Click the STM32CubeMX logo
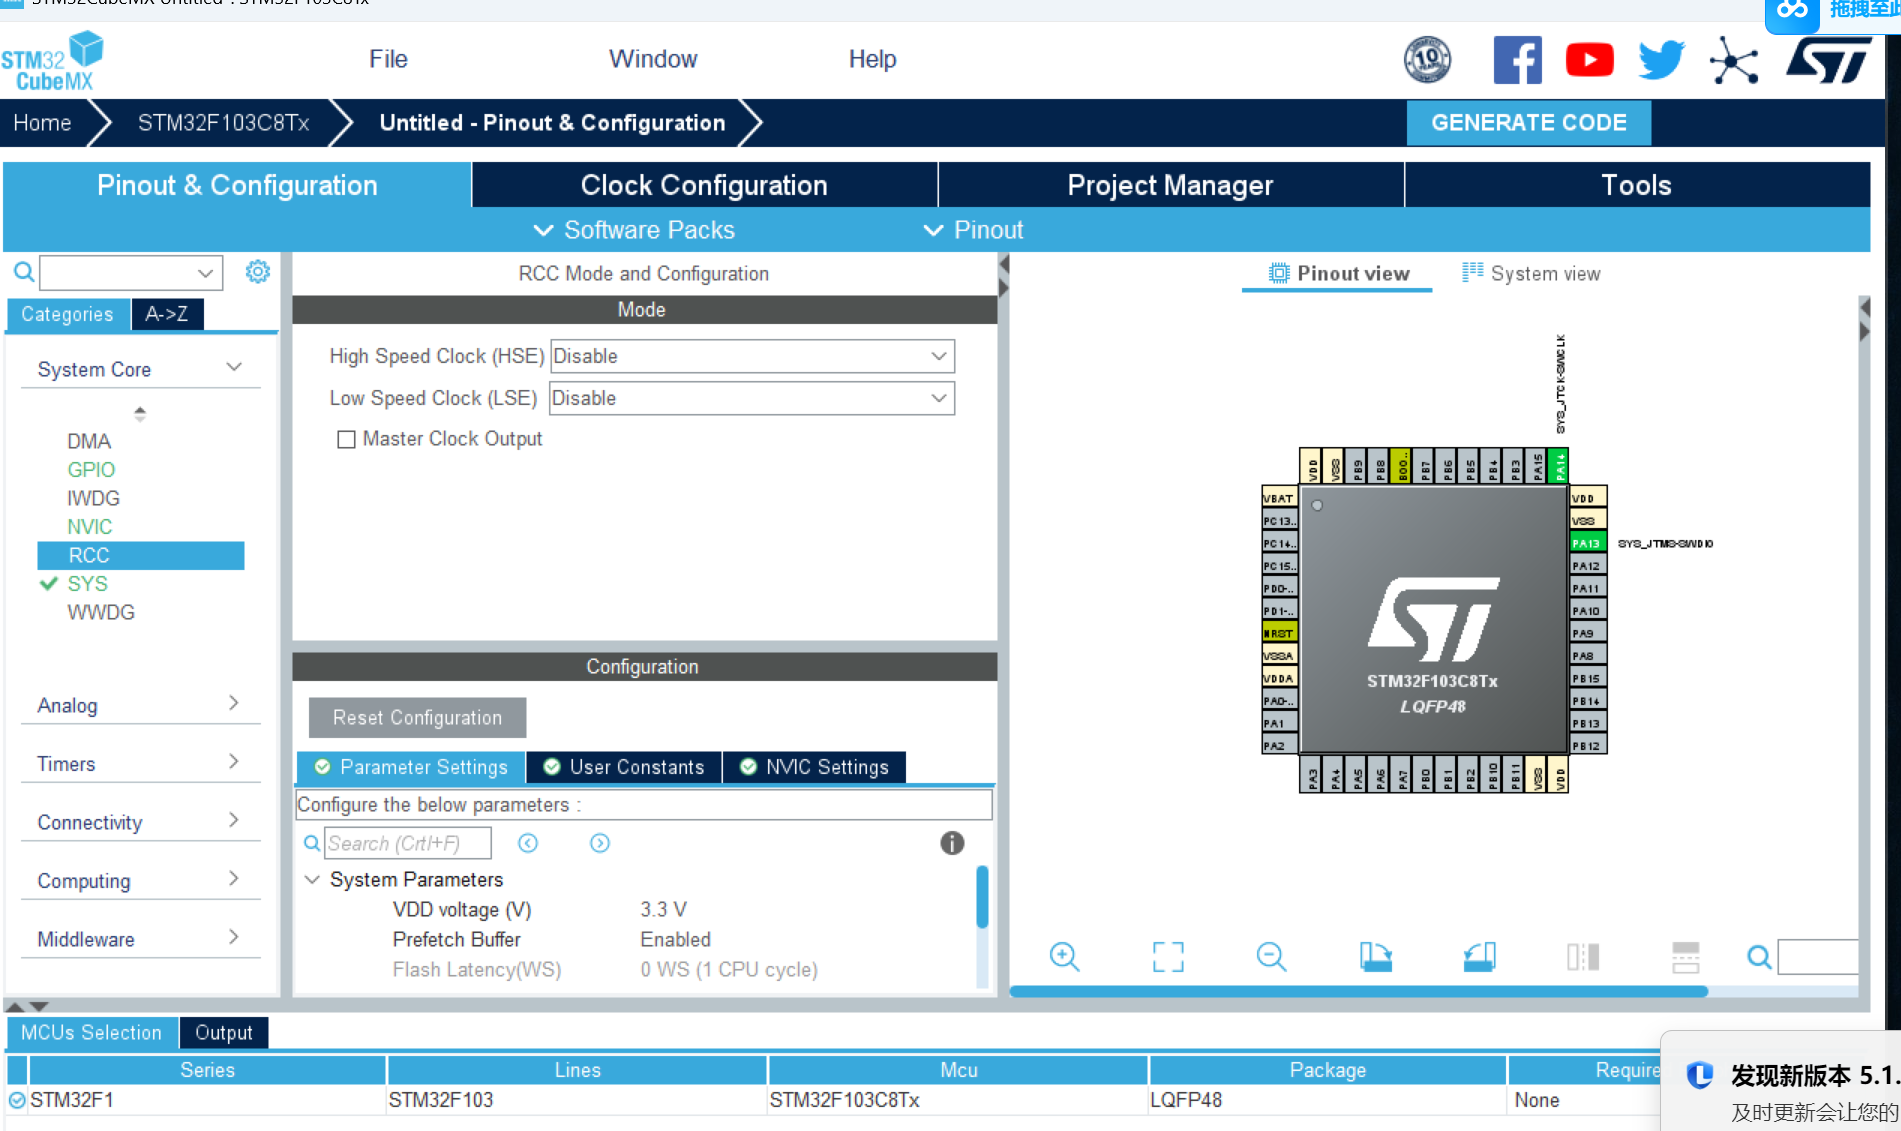The height and width of the screenshot is (1131, 1901). [53, 61]
